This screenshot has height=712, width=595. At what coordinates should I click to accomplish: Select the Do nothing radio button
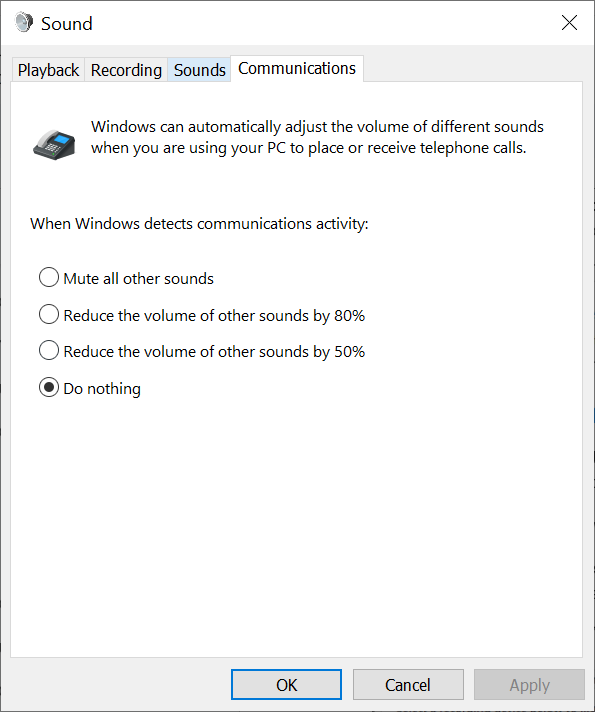[x=49, y=387]
